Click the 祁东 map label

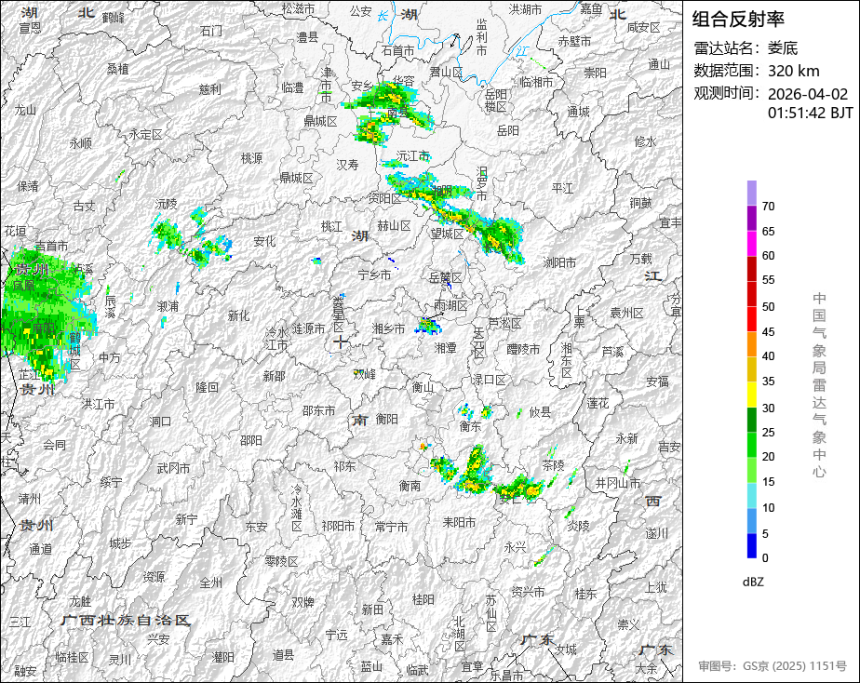pos(345,466)
